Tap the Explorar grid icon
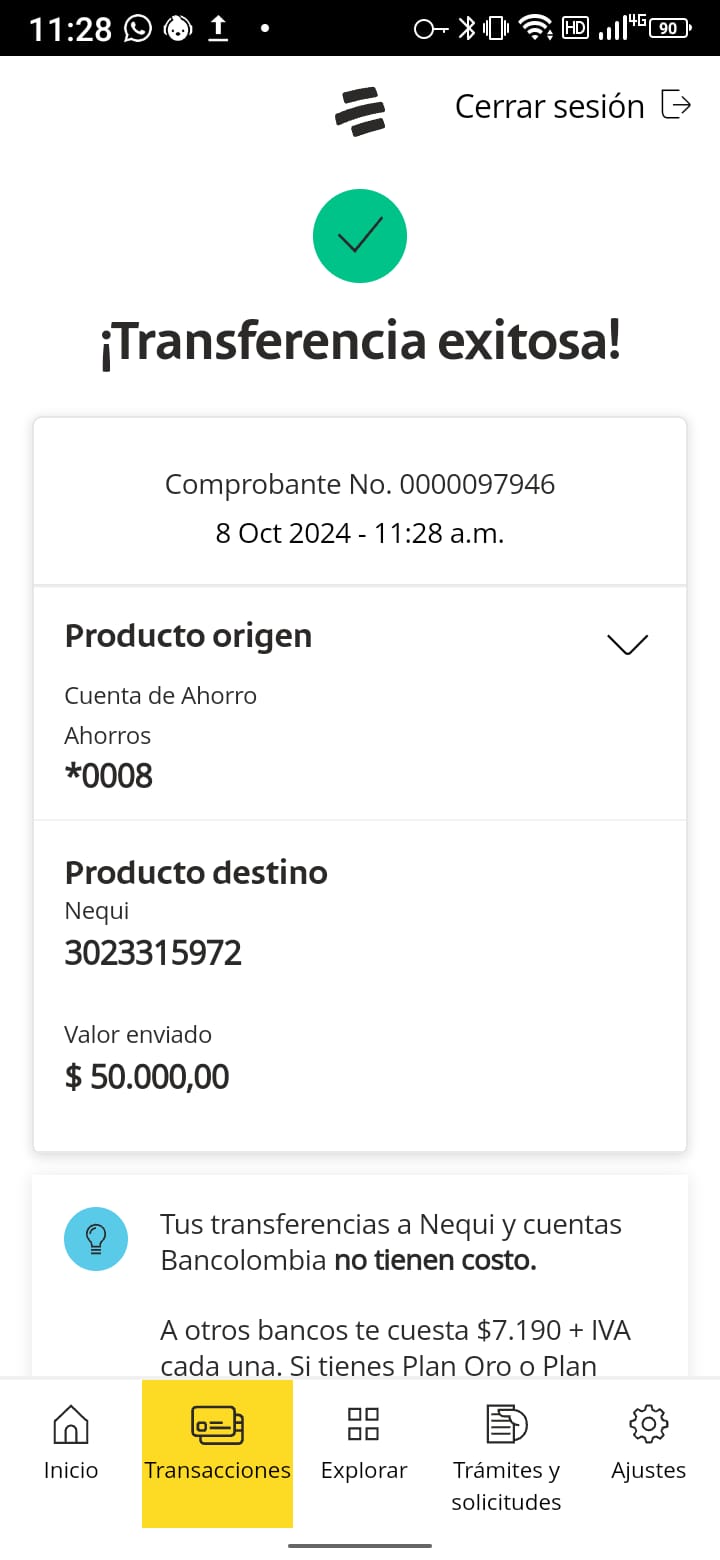The height and width of the screenshot is (1560, 720). [363, 1423]
